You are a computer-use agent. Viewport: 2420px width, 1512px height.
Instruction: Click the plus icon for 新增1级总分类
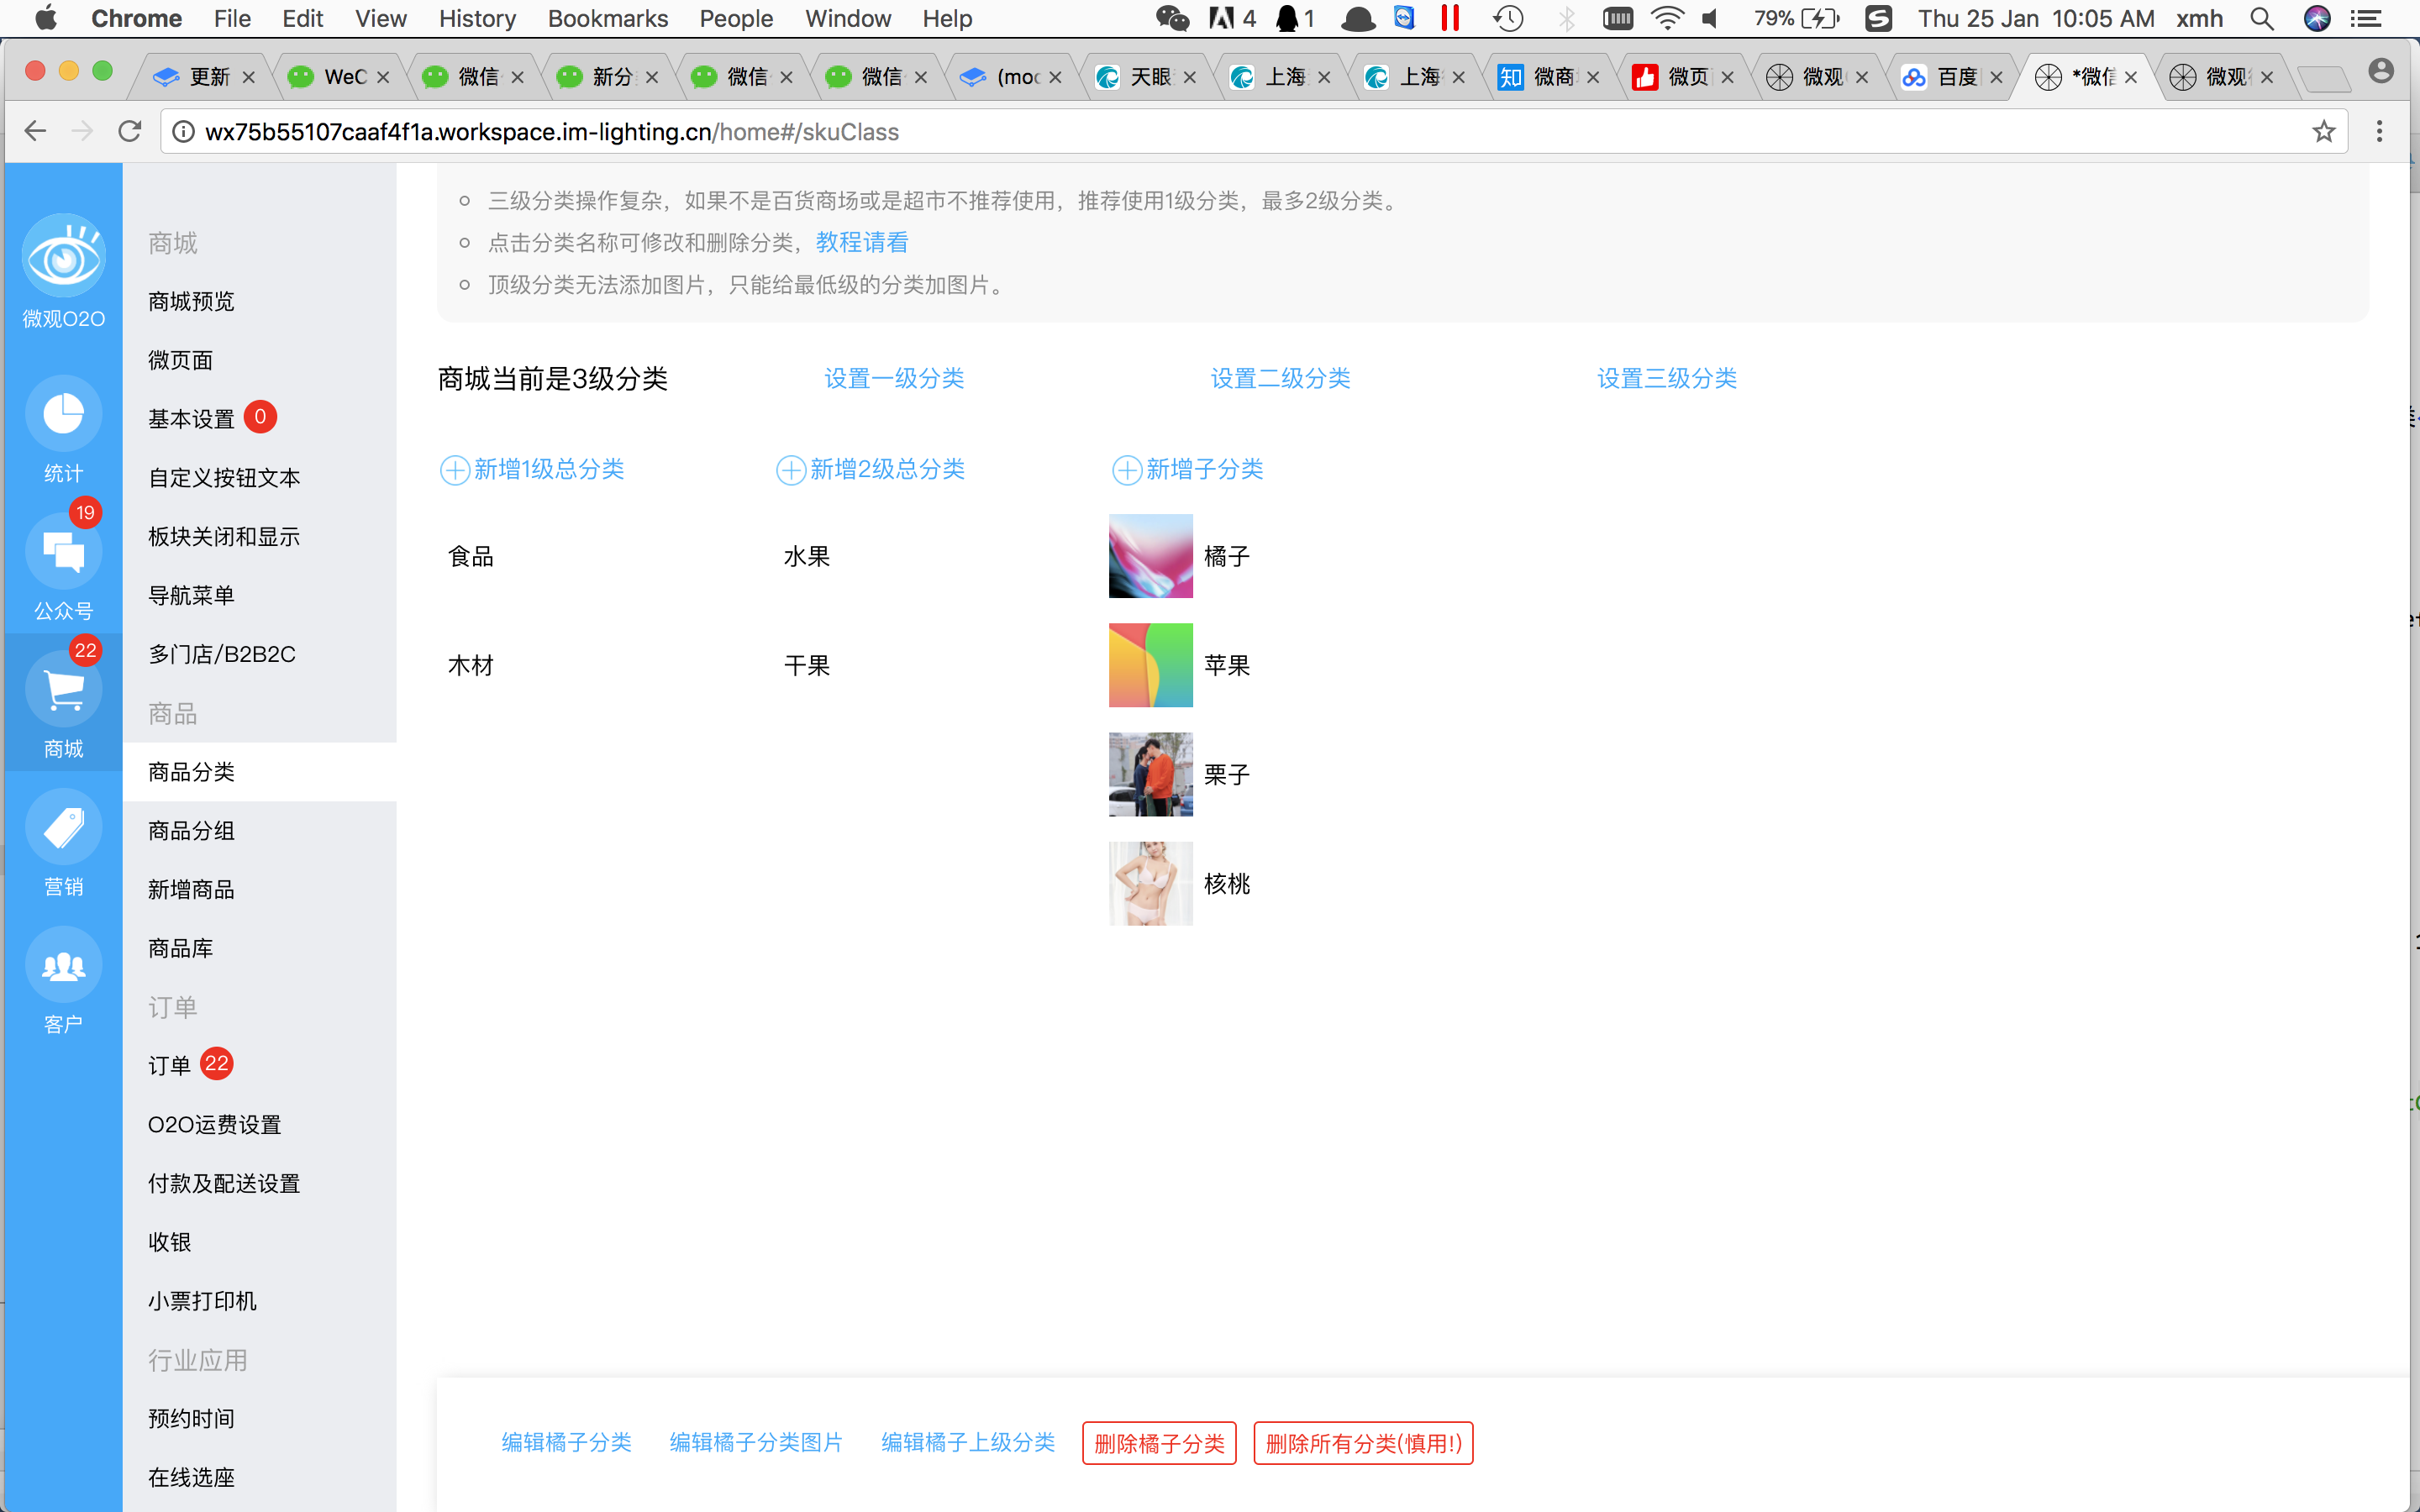(455, 470)
